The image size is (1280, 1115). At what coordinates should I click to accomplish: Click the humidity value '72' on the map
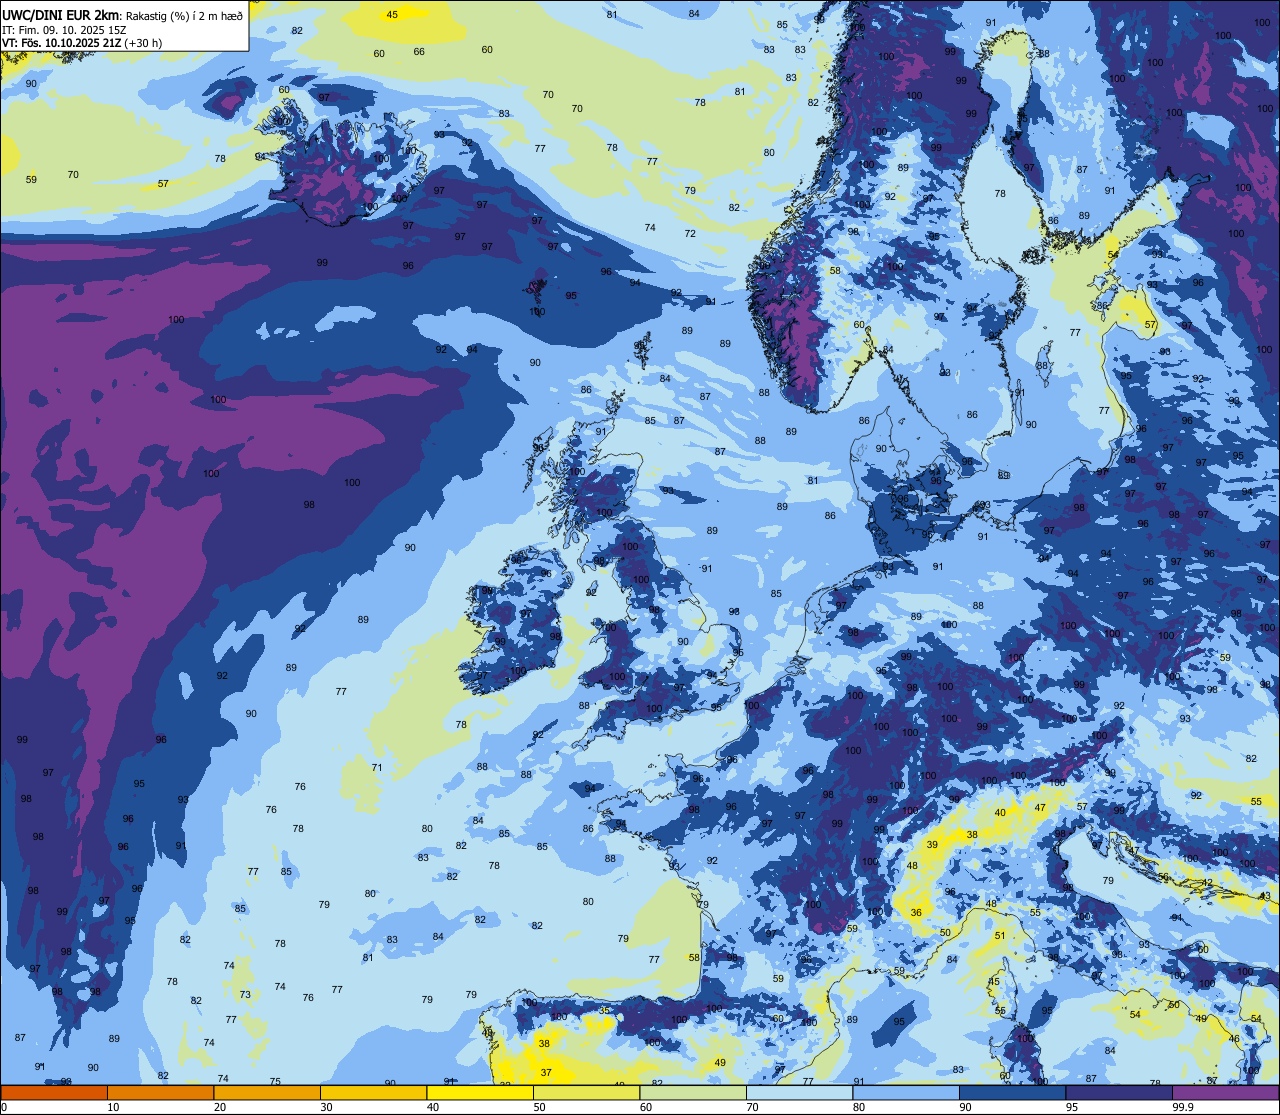690,234
